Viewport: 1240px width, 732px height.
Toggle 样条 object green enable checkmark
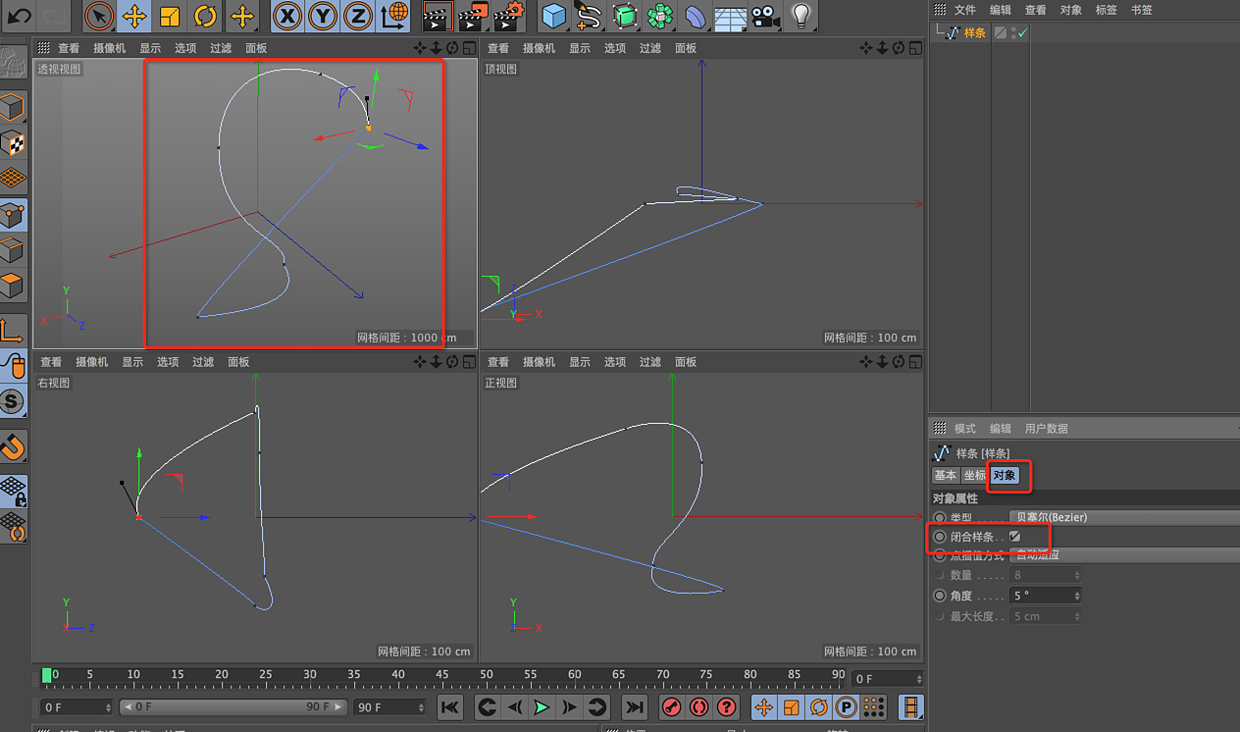click(1023, 33)
